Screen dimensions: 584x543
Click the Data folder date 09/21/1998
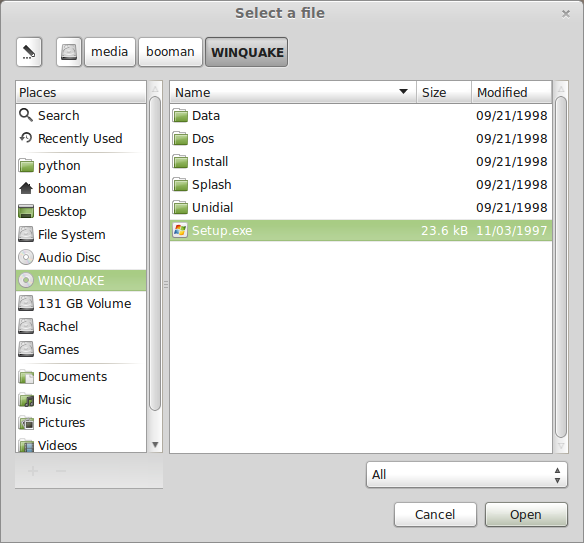click(x=511, y=115)
